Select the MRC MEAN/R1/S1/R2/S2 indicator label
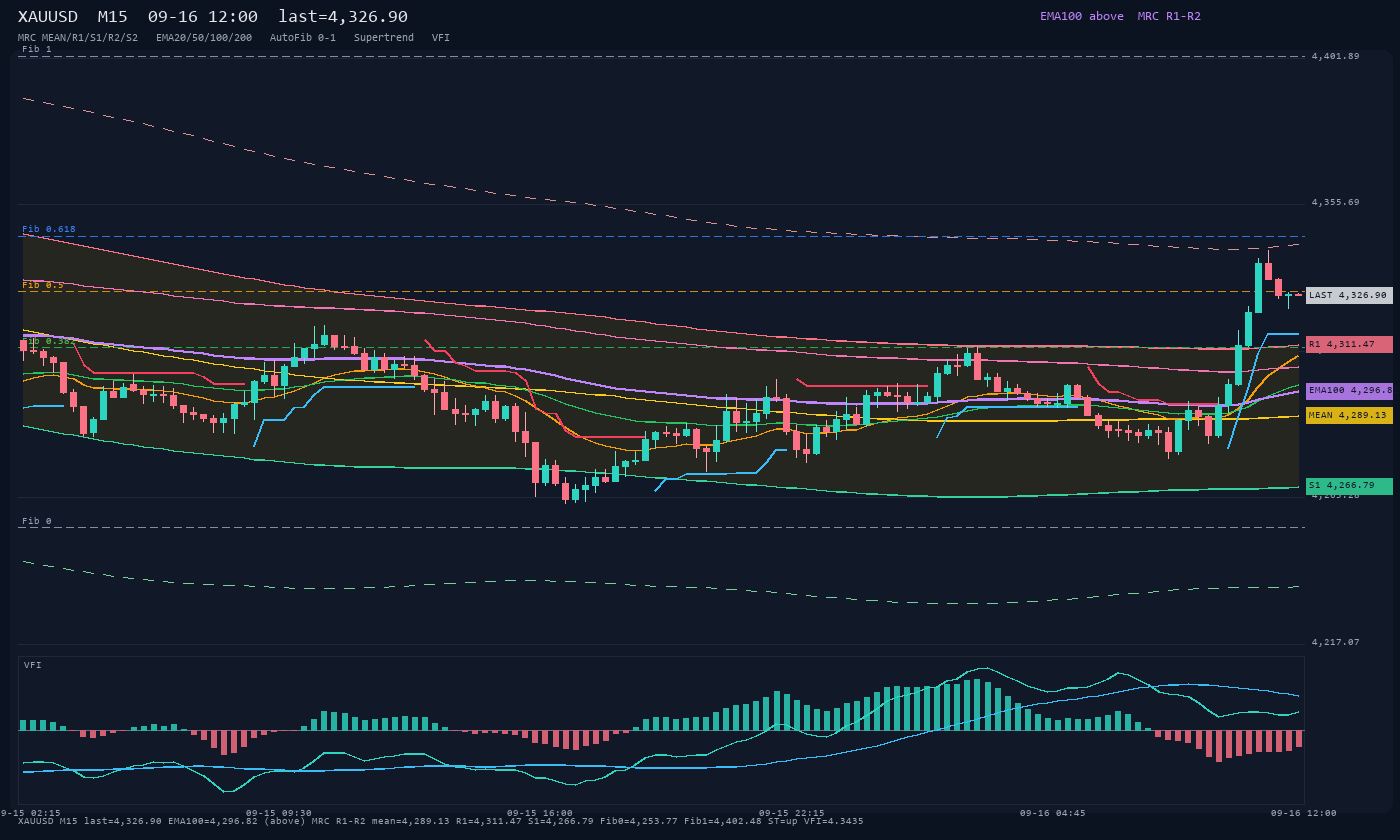 [x=78, y=38]
